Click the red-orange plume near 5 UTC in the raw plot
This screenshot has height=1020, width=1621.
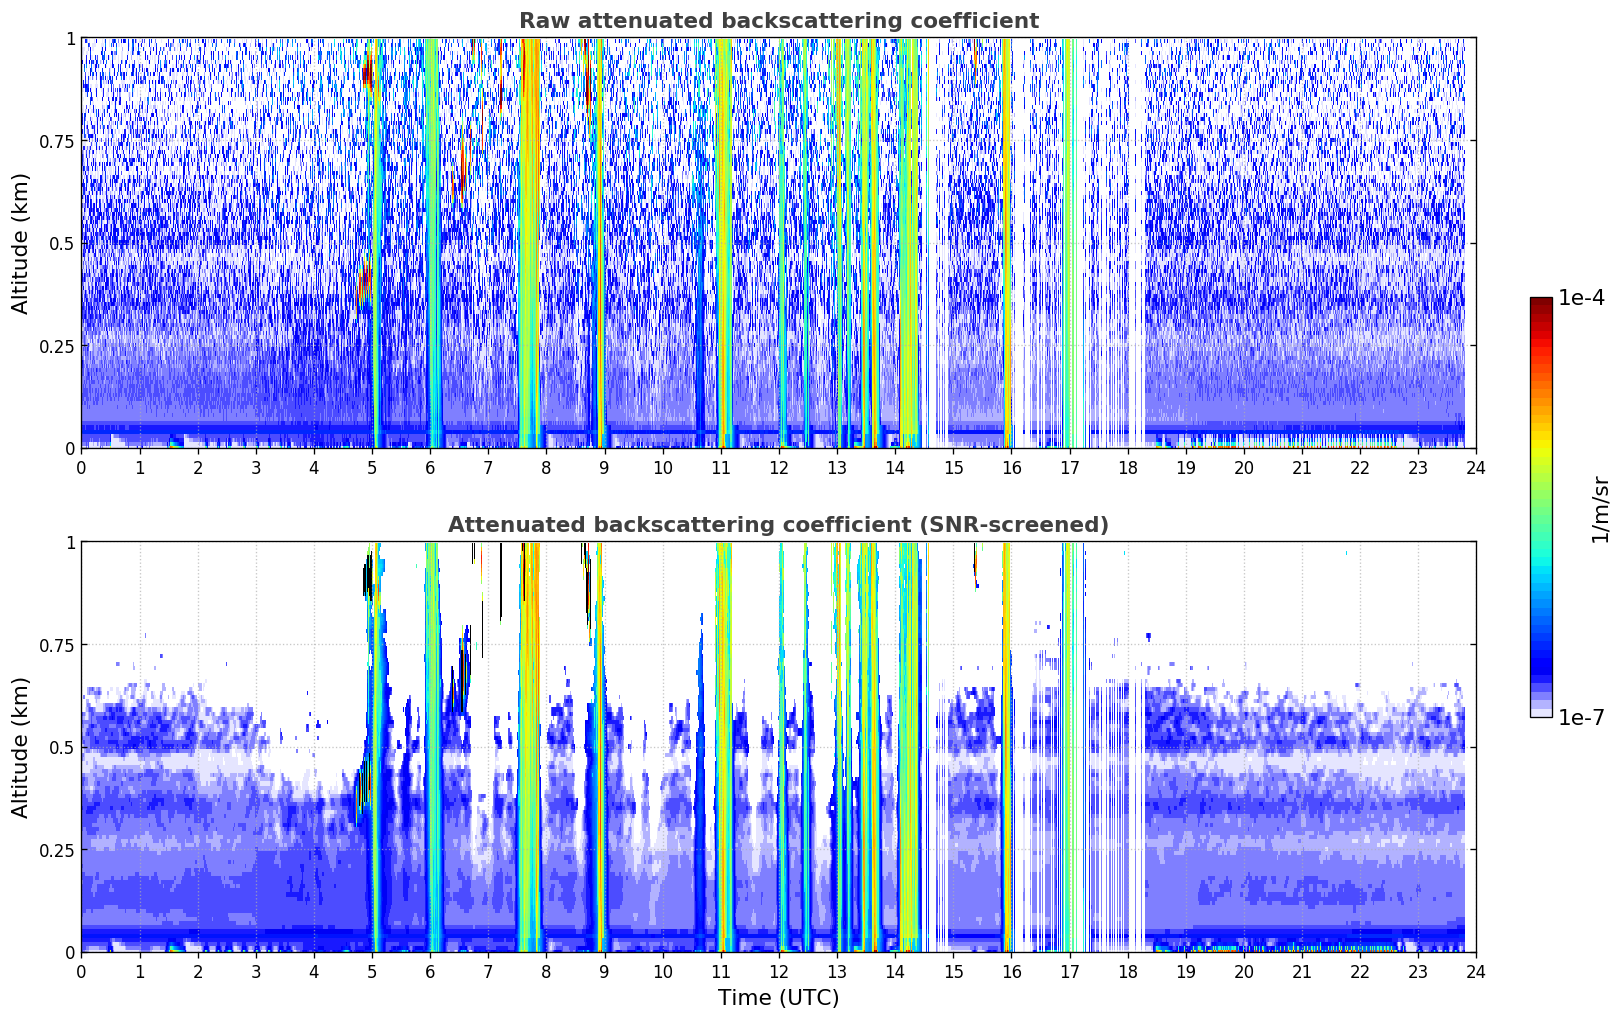(x=364, y=284)
